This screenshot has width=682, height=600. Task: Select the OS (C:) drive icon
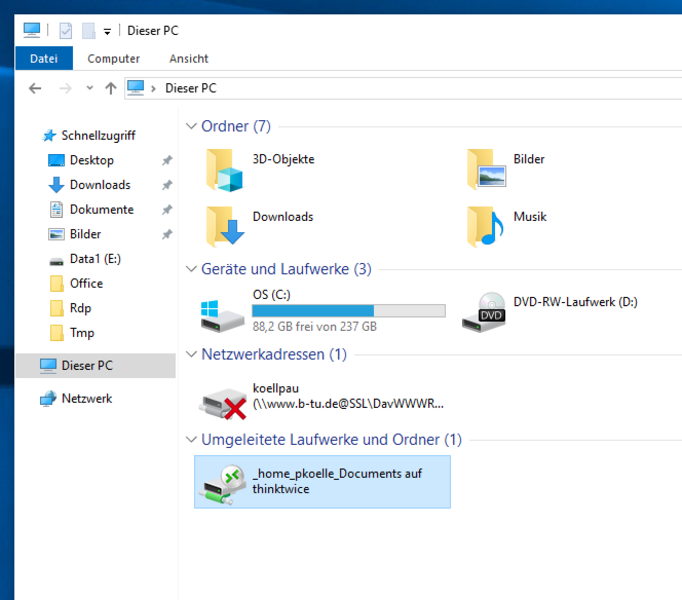[222, 312]
